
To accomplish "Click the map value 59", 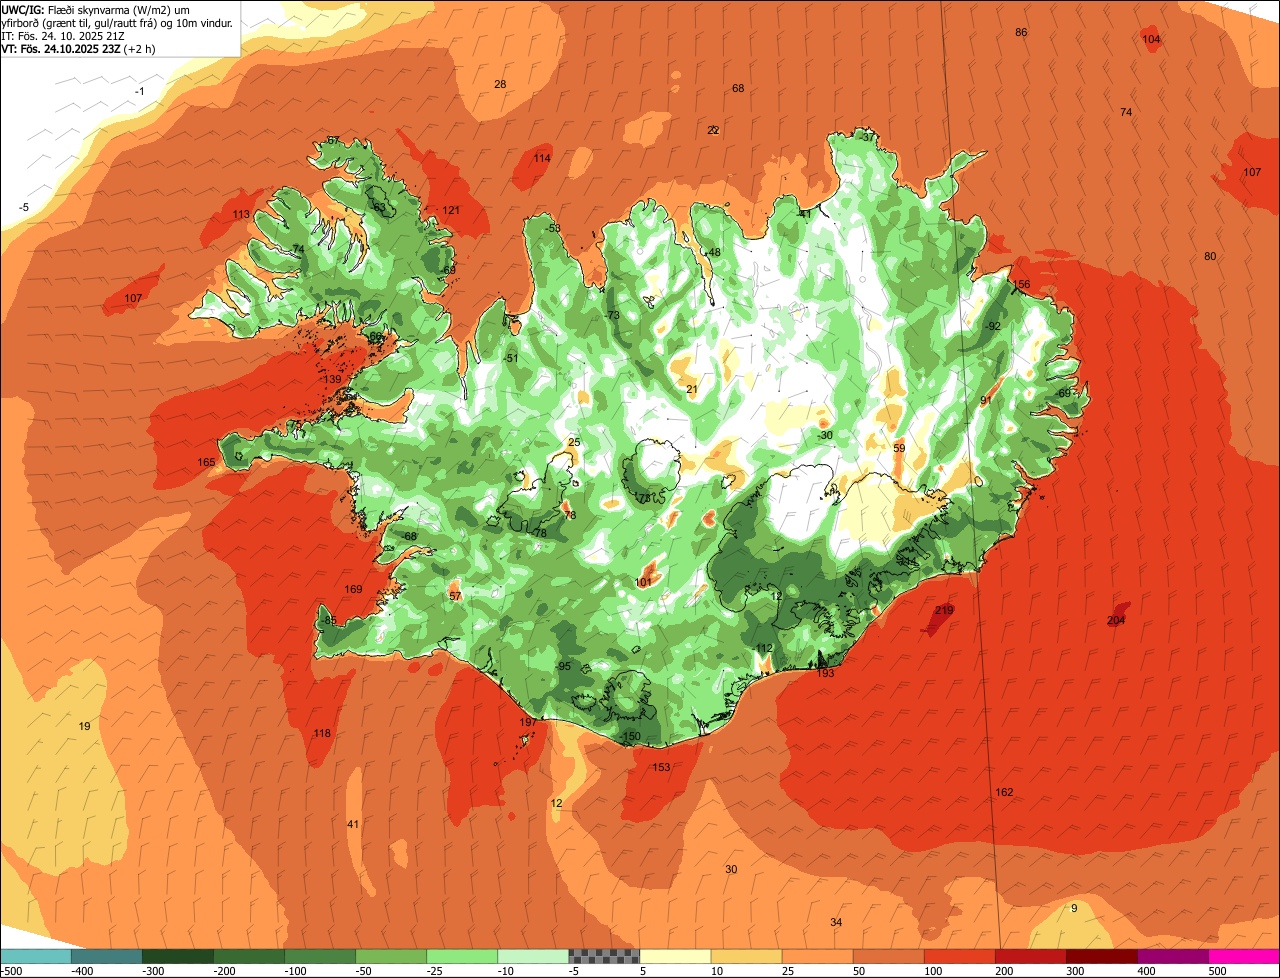I will coord(899,448).
